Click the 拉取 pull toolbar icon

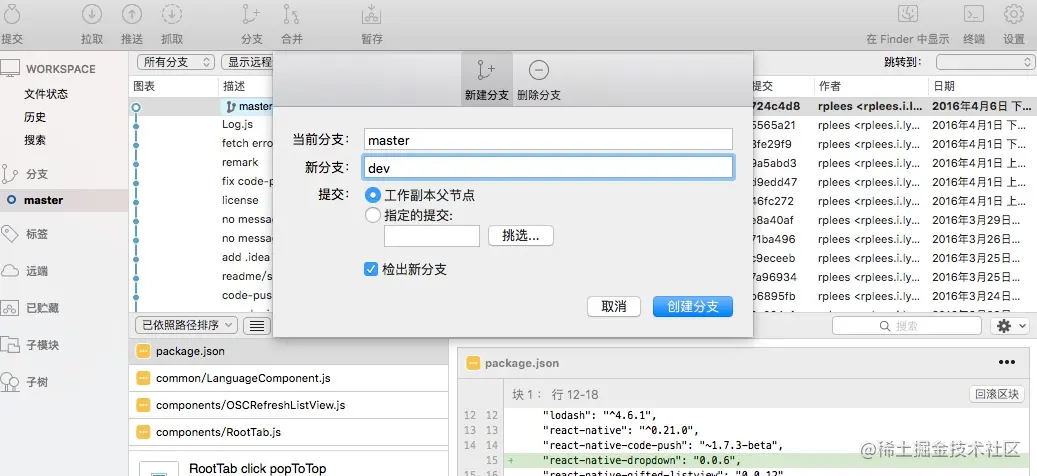[x=92, y=15]
